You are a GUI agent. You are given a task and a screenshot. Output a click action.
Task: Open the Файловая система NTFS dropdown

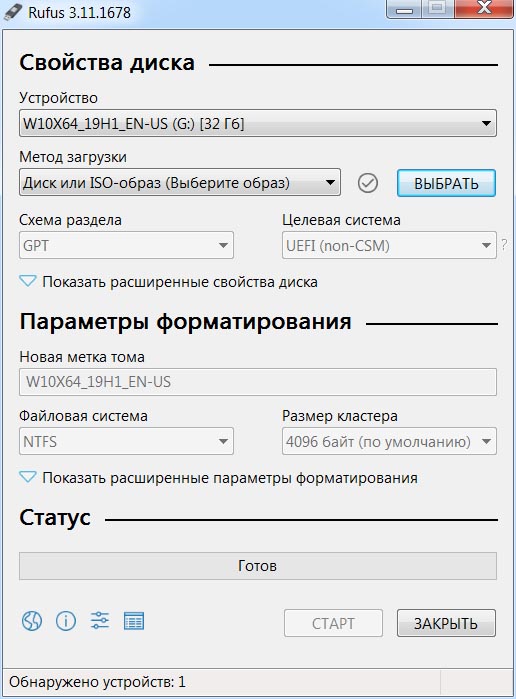point(126,441)
